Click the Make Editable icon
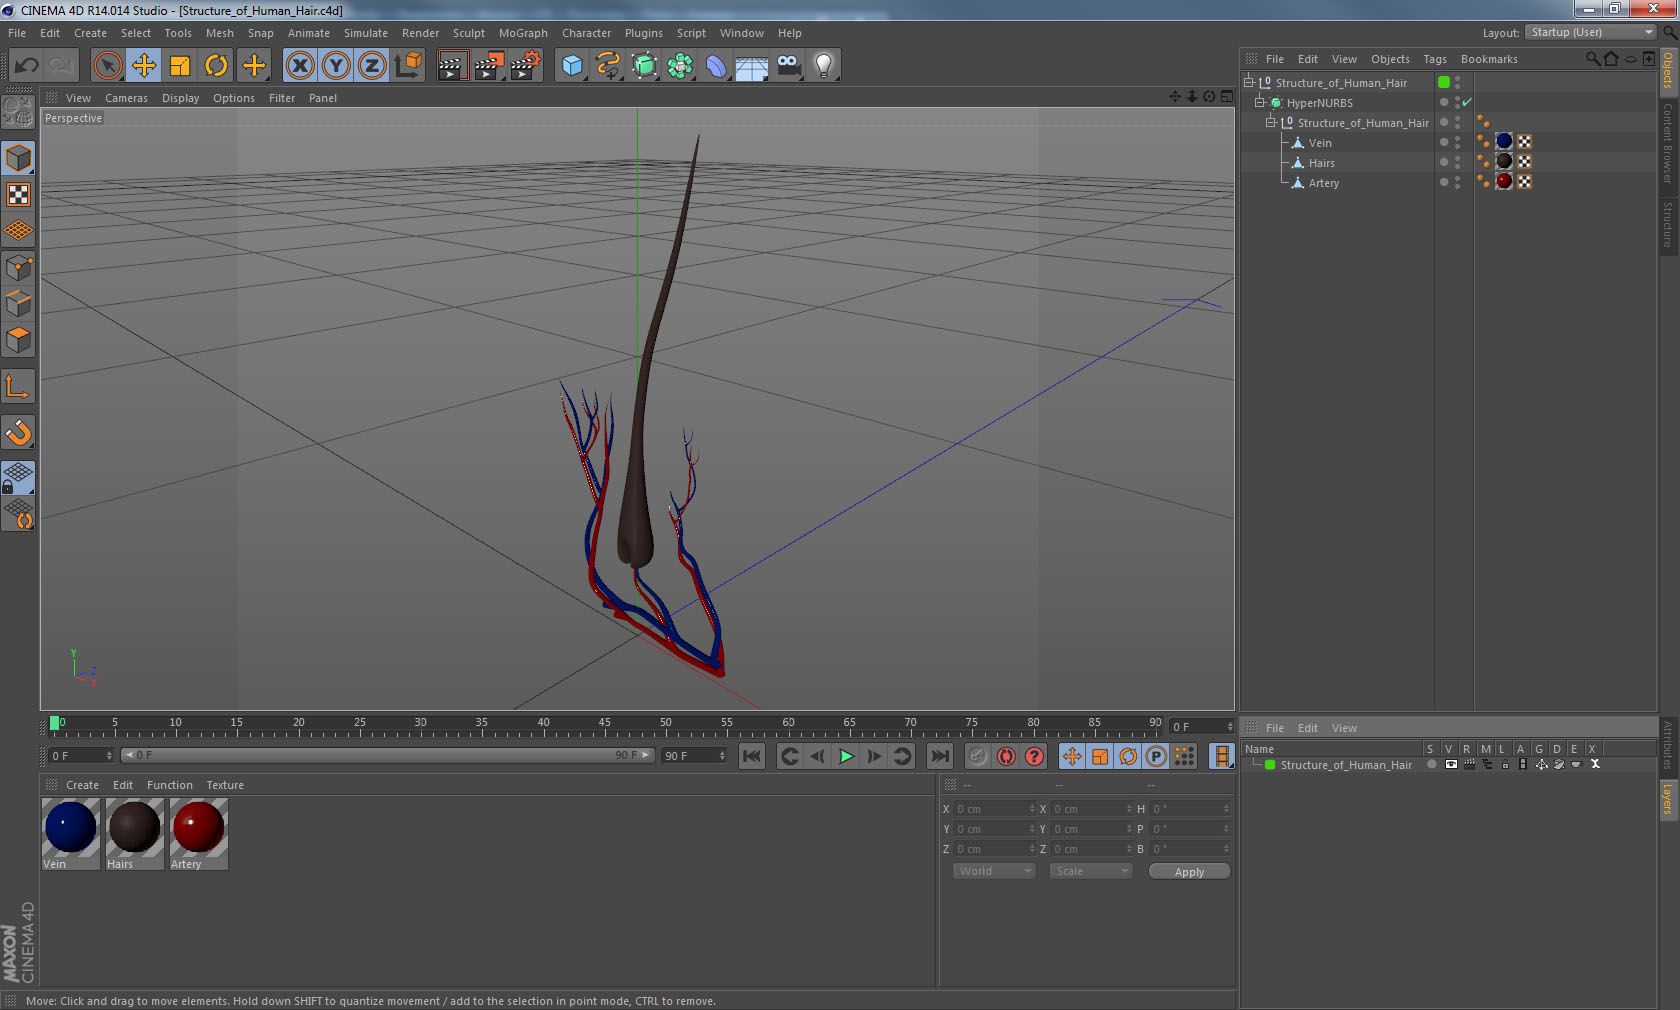This screenshot has height=1010, width=1680. point(18,112)
